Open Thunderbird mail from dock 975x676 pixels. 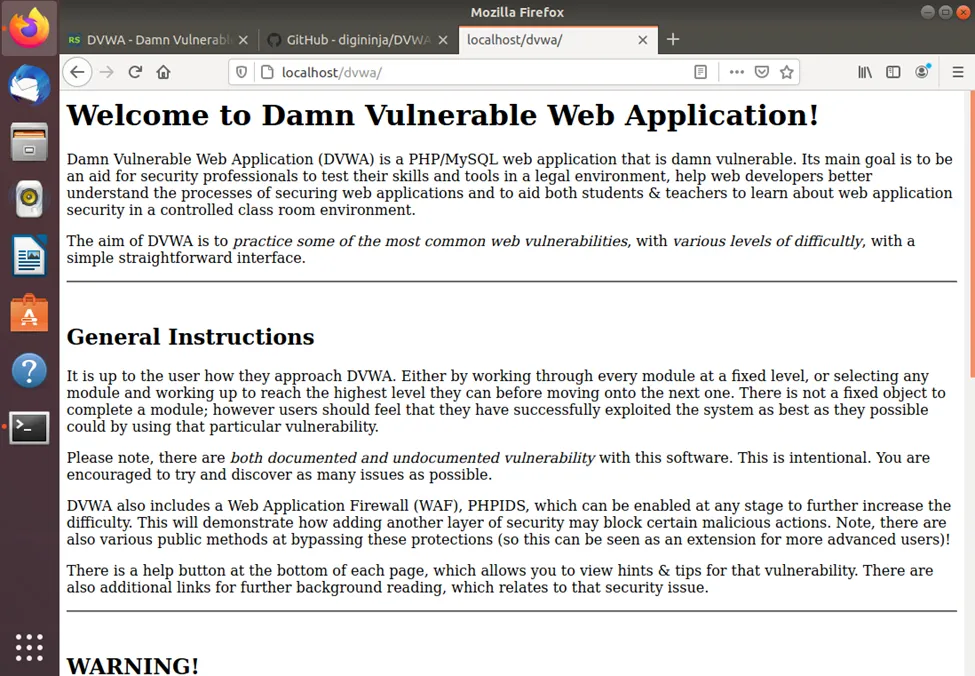click(x=29, y=85)
